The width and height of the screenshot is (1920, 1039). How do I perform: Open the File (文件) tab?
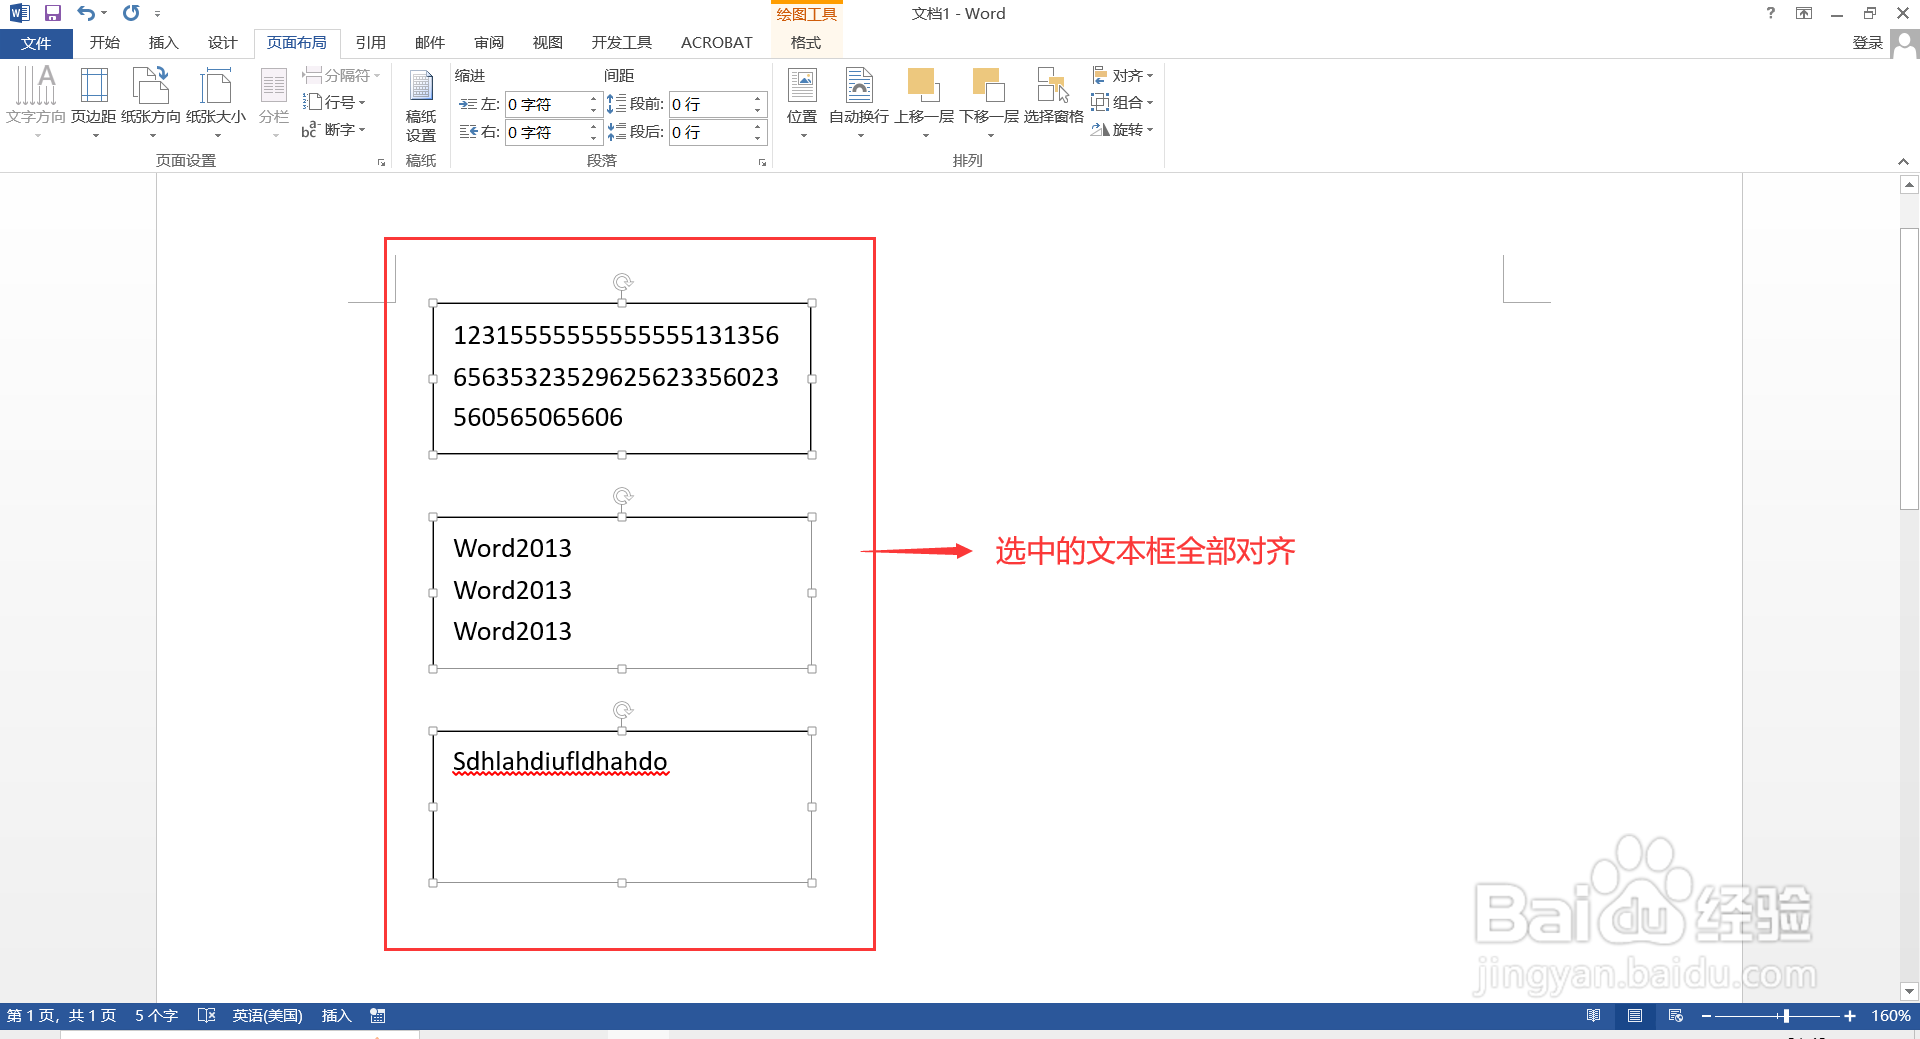(x=36, y=43)
